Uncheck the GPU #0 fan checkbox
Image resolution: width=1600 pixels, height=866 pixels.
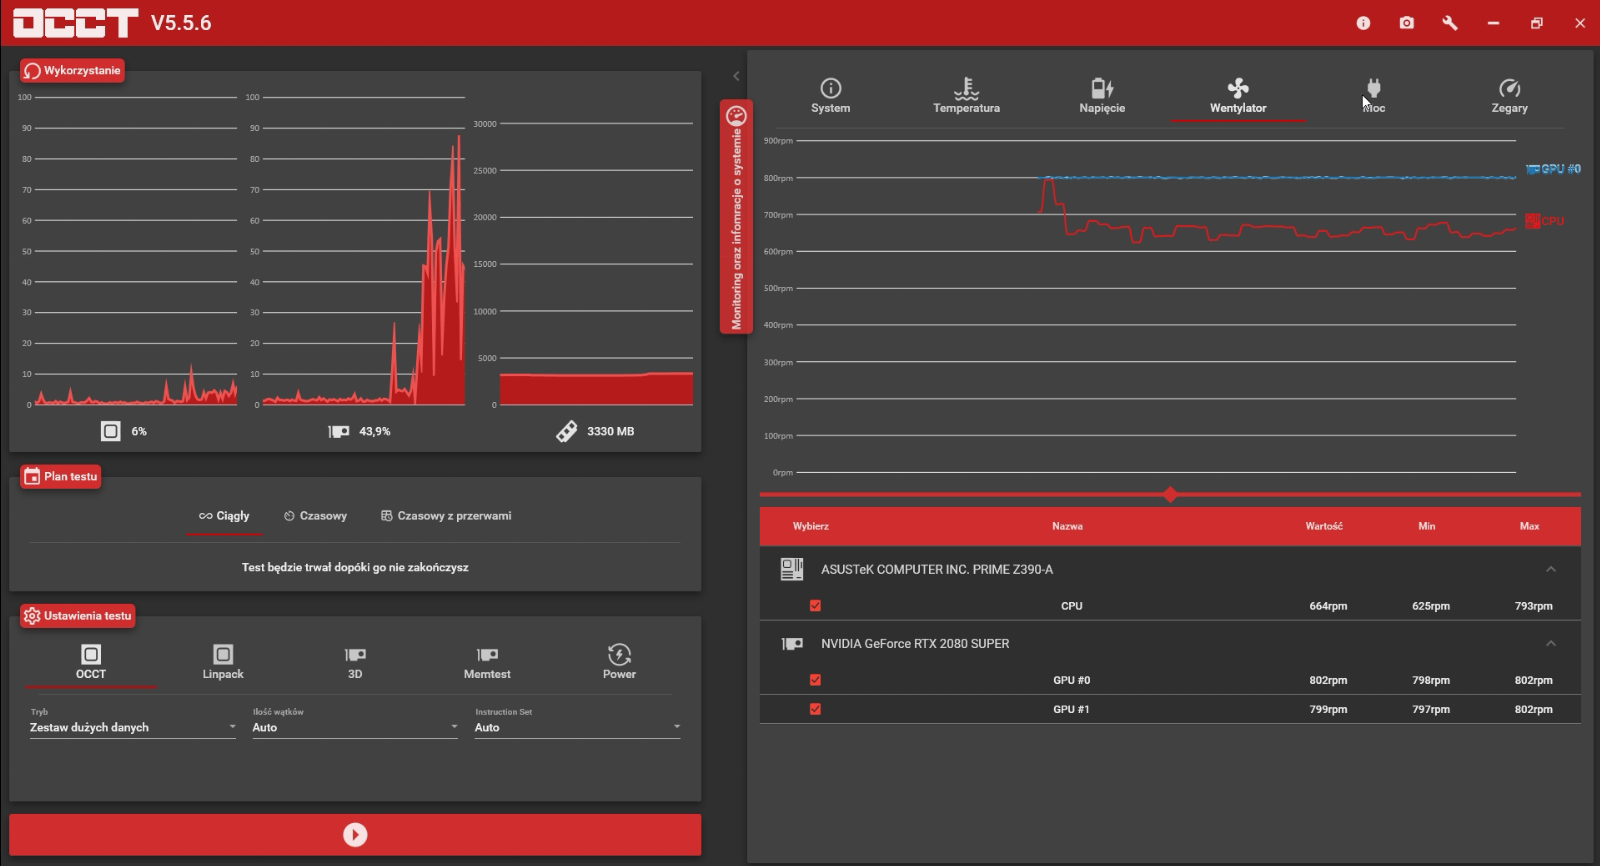[815, 680]
